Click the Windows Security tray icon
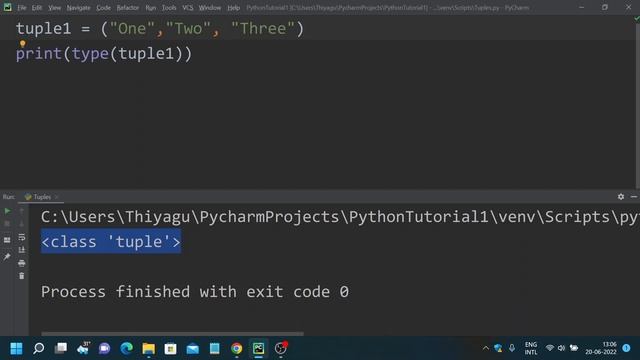The height and width of the screenshot is (360, 640). tap(498, 348)
